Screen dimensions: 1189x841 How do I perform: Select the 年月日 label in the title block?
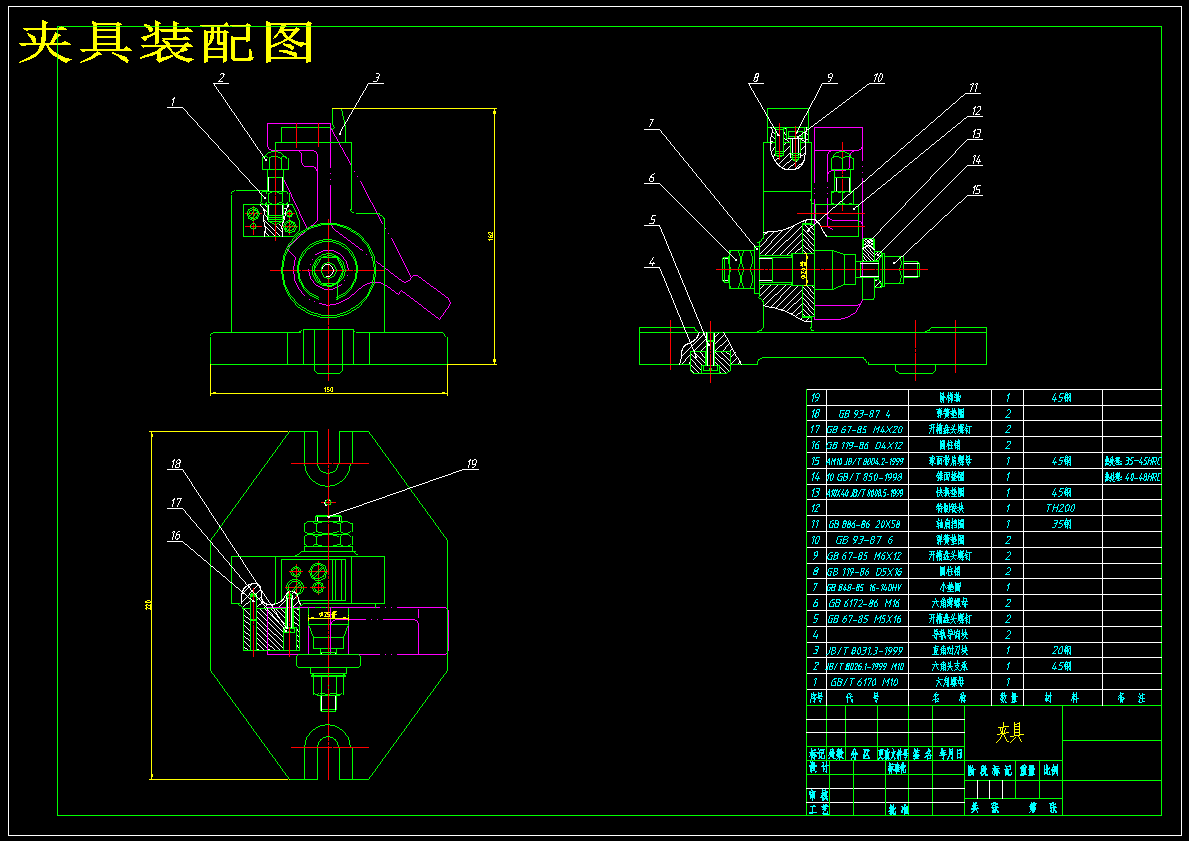pyautogui.click(x=950, y=755)
